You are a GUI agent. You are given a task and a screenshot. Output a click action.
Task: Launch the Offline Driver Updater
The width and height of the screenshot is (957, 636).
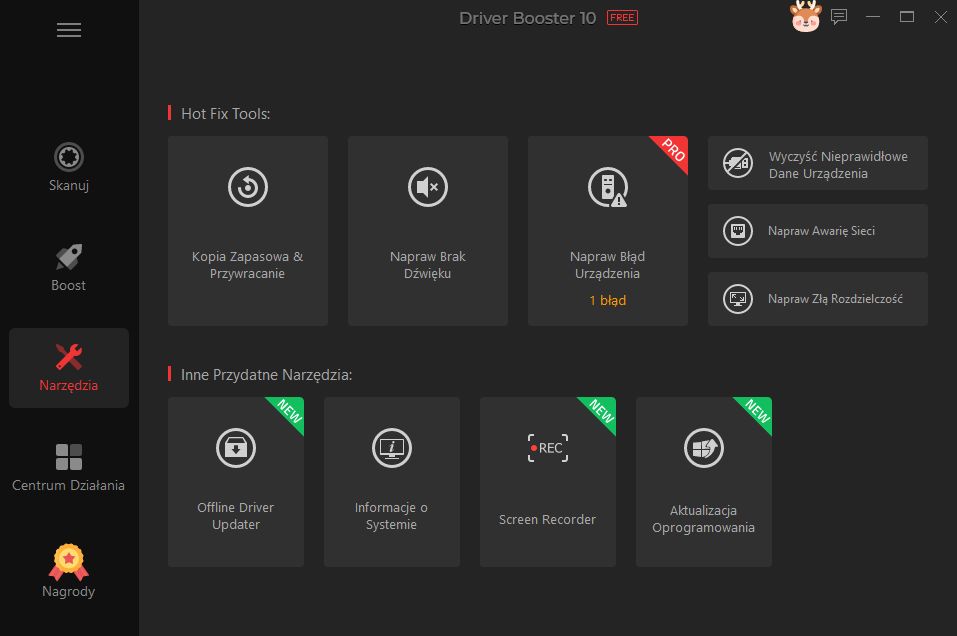tap(235, 480)
